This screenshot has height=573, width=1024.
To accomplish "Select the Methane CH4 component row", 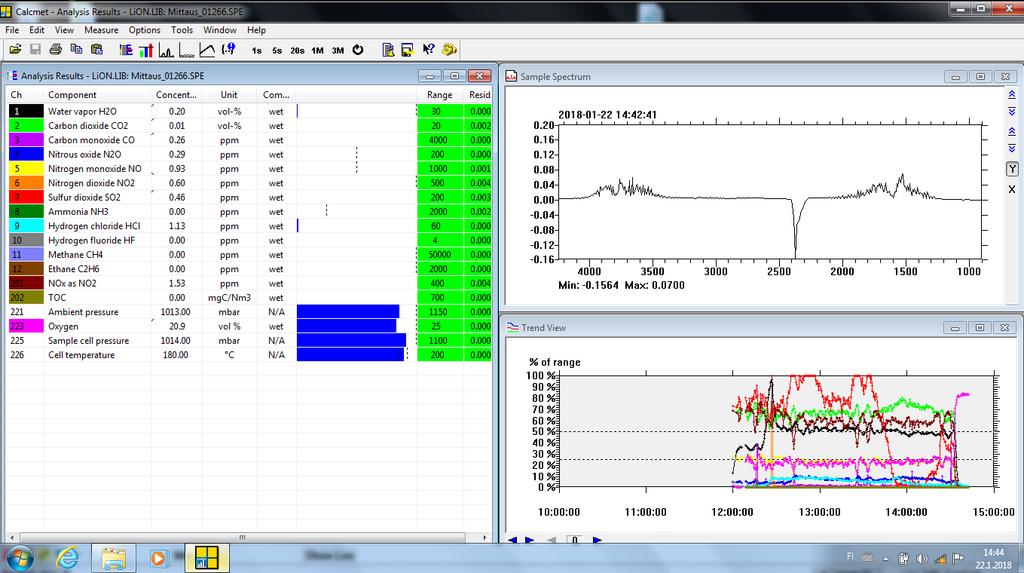I will click(249, 255).
